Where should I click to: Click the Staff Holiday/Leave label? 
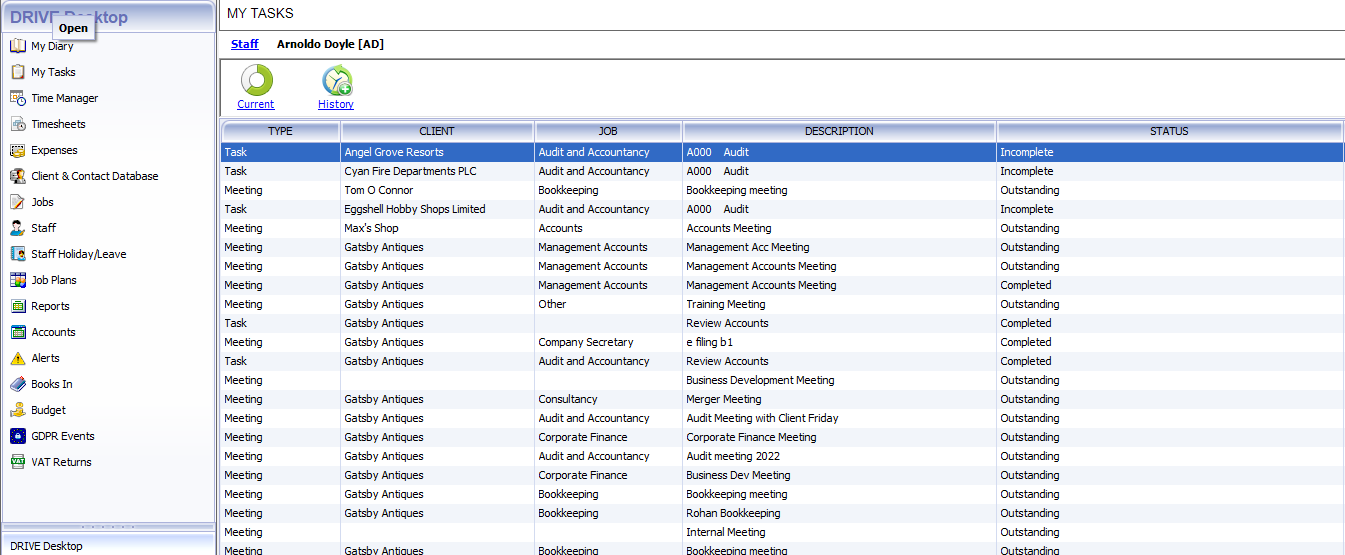(79, 254)
